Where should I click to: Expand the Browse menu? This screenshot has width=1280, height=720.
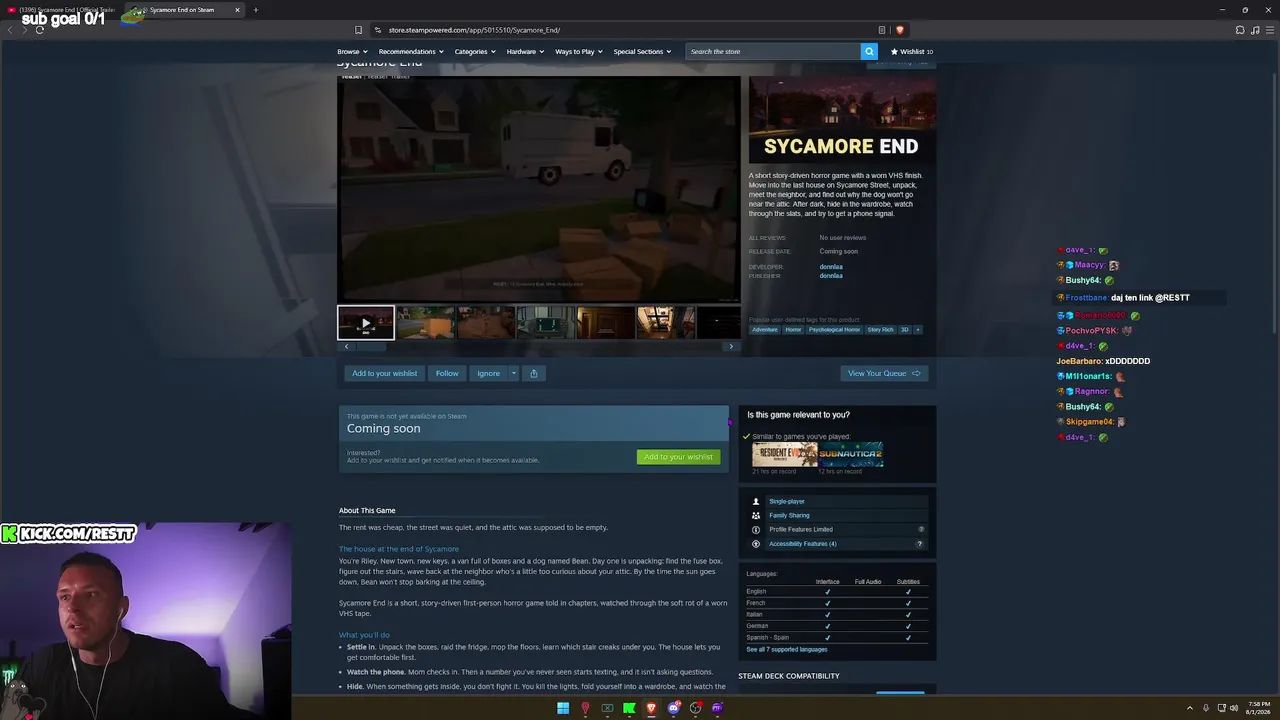point(351,51)
